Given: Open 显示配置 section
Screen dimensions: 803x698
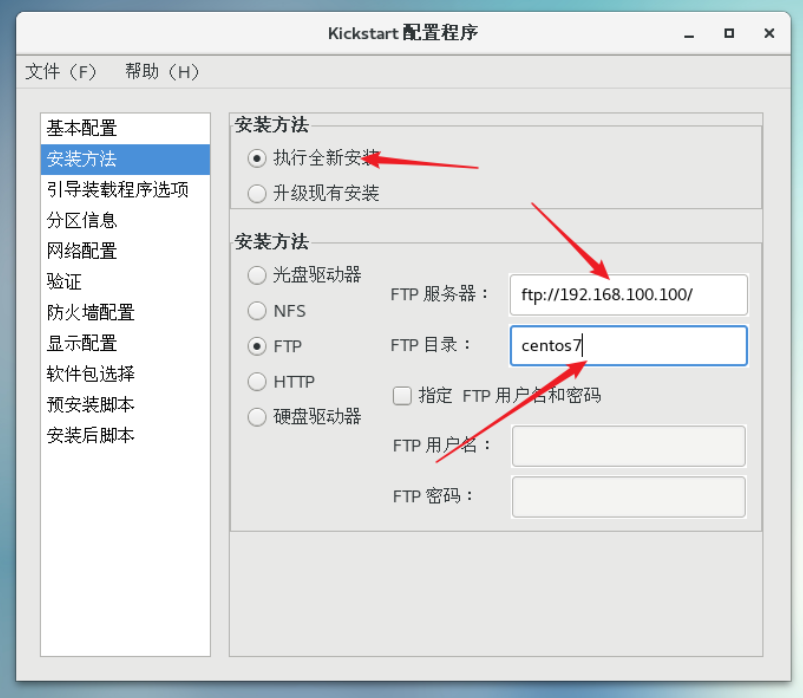Looking at the screenshot, I should 125,344.
